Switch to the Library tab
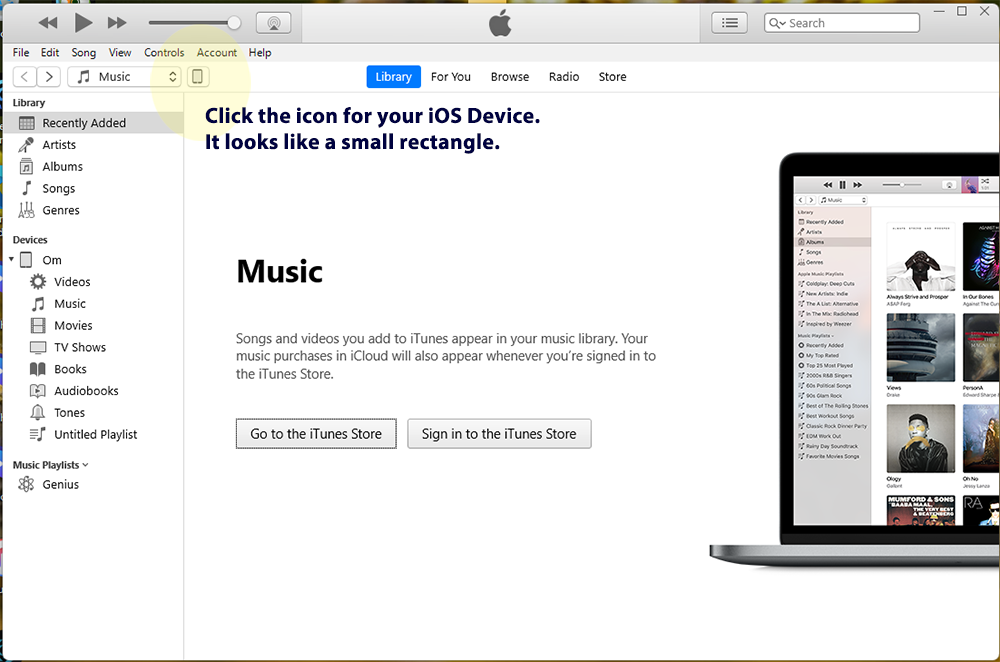The width and height of the screenshot is (1000, 662). 393,77
